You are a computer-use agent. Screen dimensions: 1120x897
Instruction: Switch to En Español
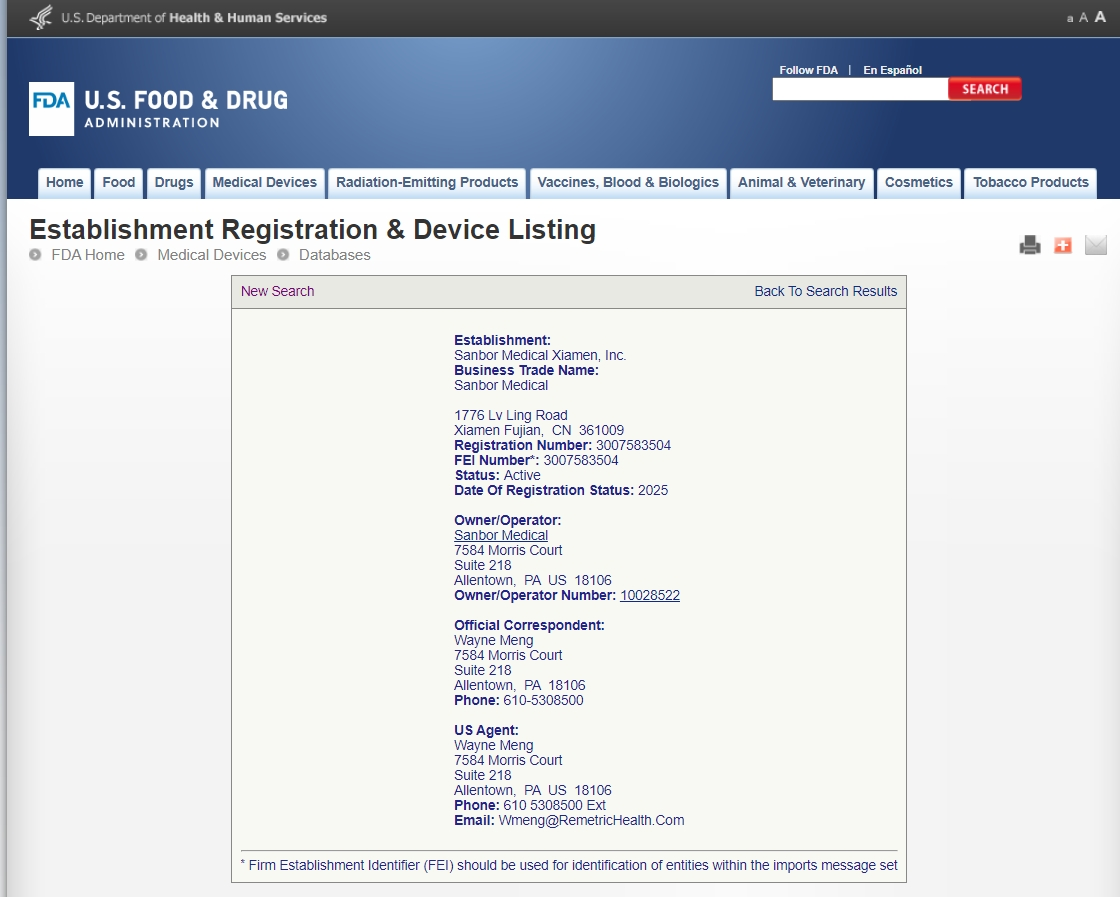892,70
